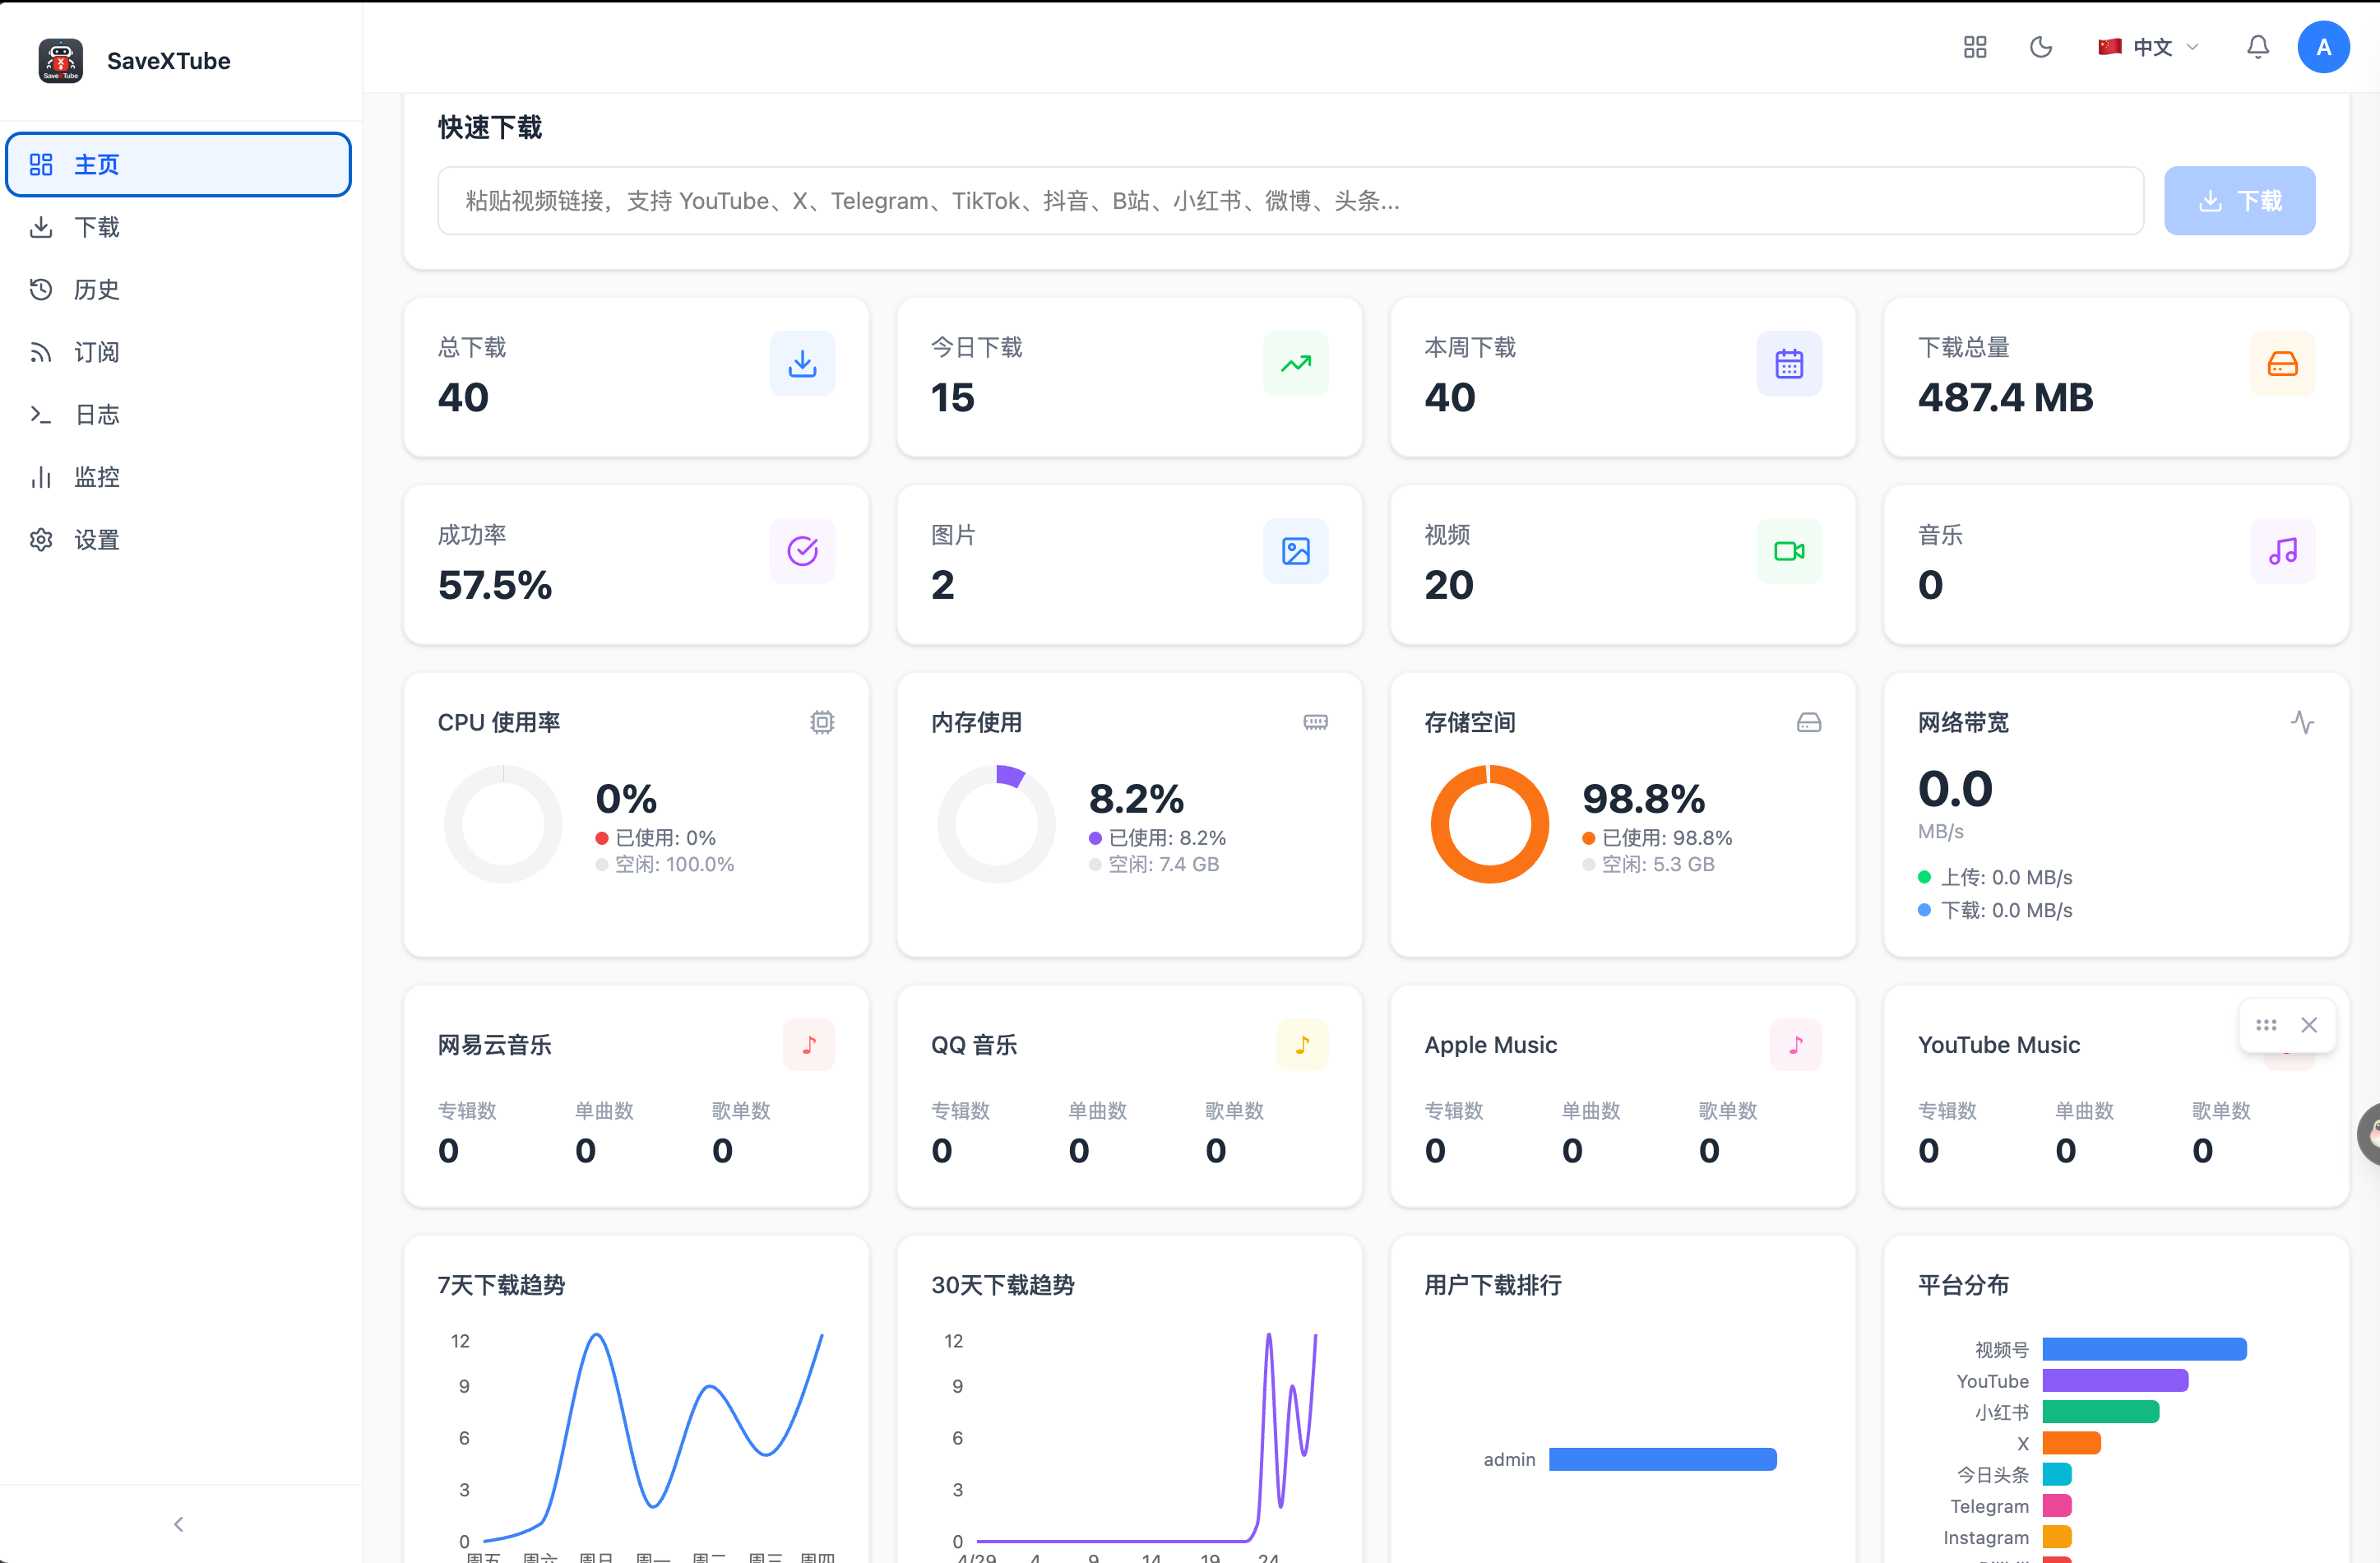The image size is (2380, 1563).
Task: Click the memory usage donut chart
Action: pyautogui.click(x=997, y=824)
